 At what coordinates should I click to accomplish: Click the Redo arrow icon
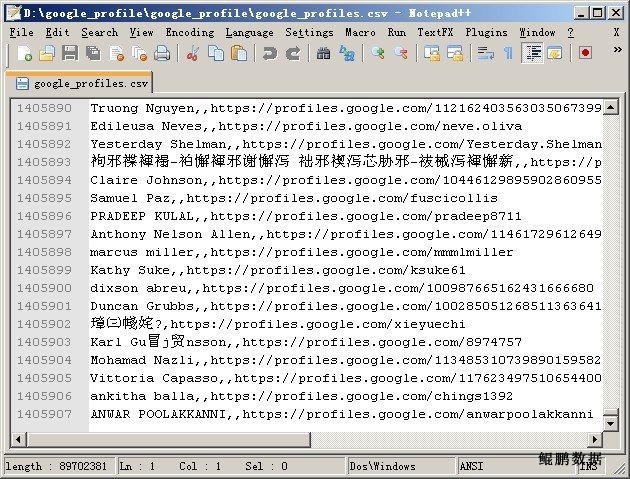tap(293, 53)
